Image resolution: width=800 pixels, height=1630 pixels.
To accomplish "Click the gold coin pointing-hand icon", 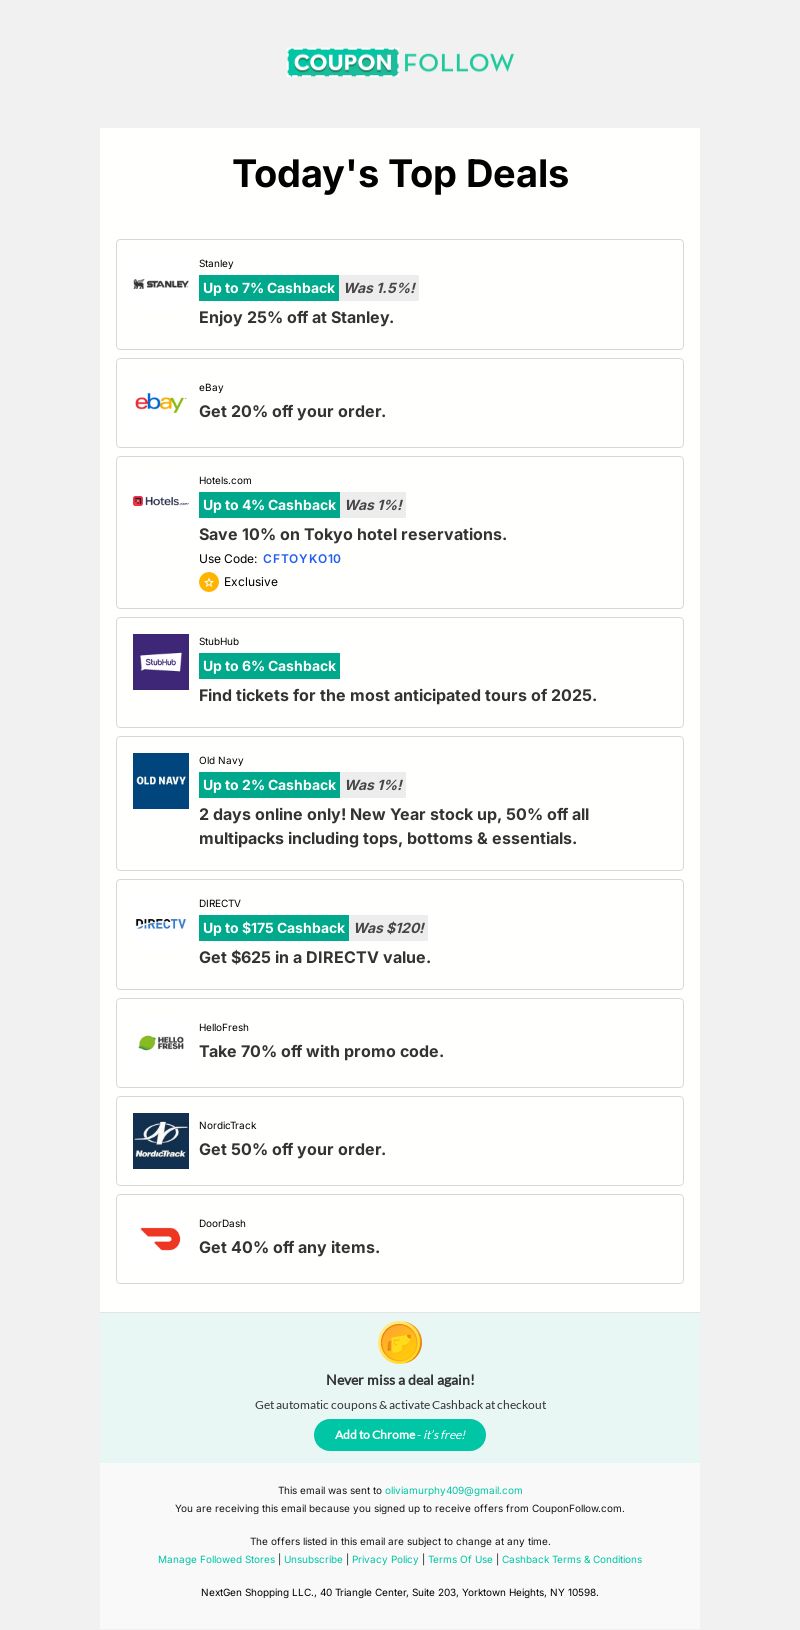I will point(400,1343).
